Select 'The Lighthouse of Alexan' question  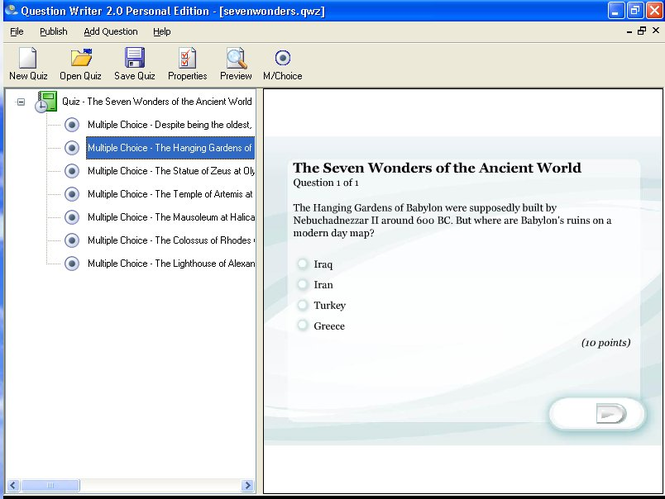pyautogui.click(x=171, y=263)
